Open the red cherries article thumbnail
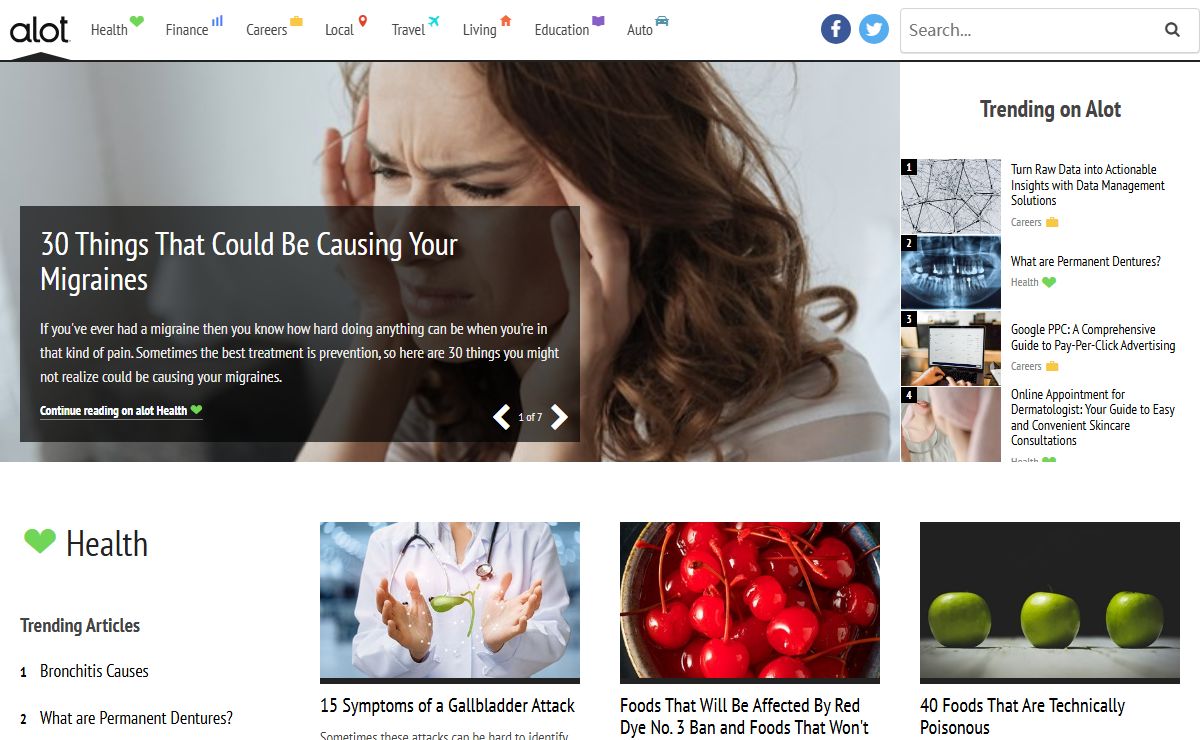The width and height of the screenshot is (1200, 740). tap(750, 601)
